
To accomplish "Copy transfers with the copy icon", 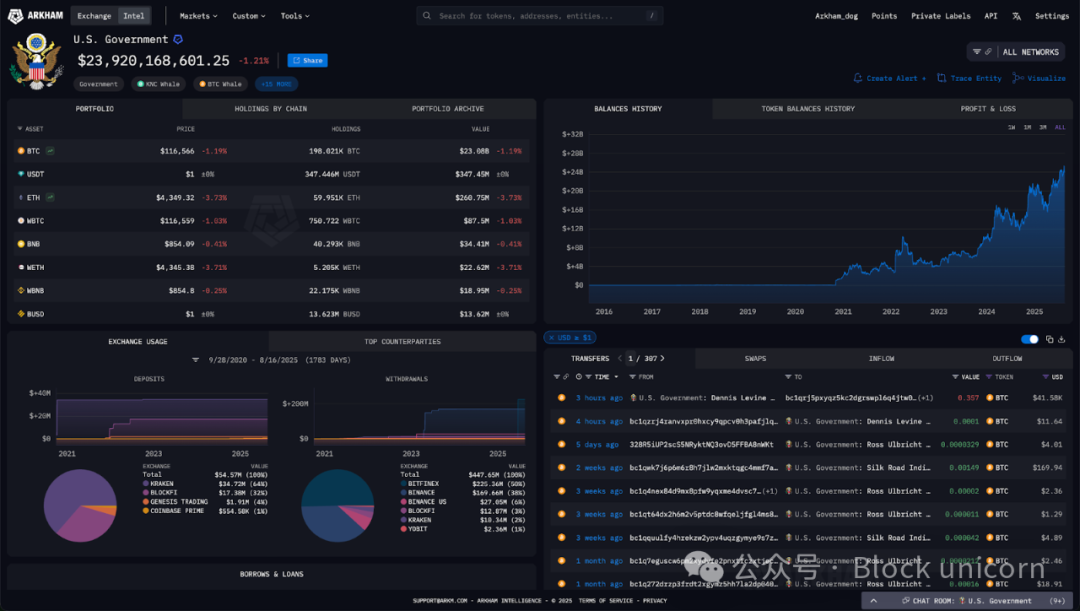I will (x=1049, y=340).
